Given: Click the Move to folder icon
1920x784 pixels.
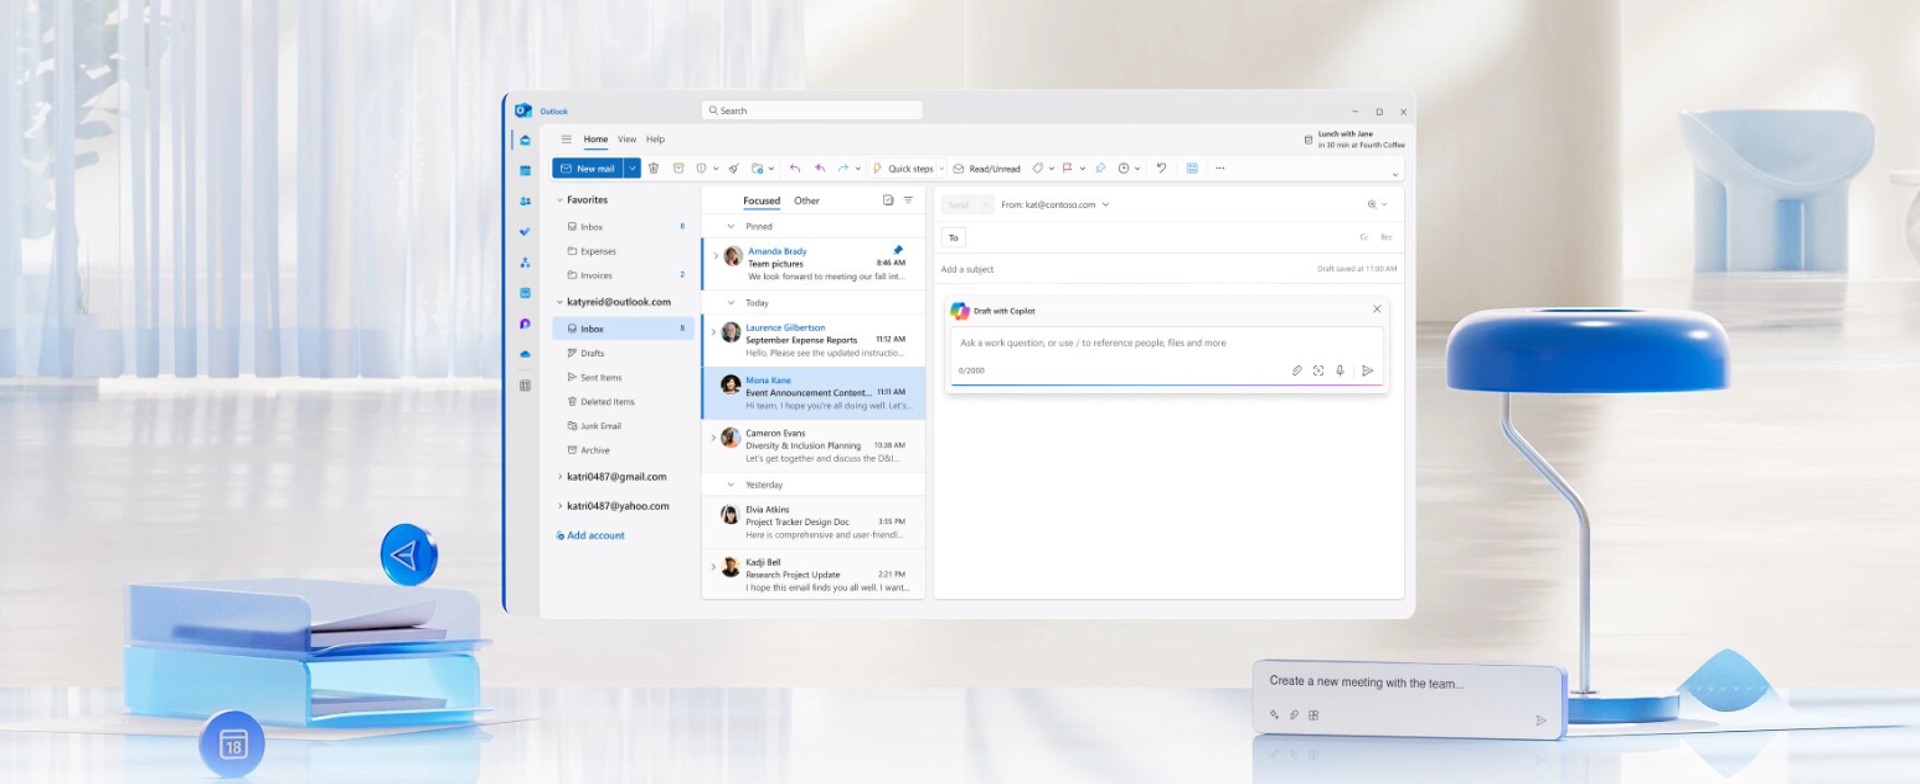Looking at the screenshot, I should coord(758,168).
